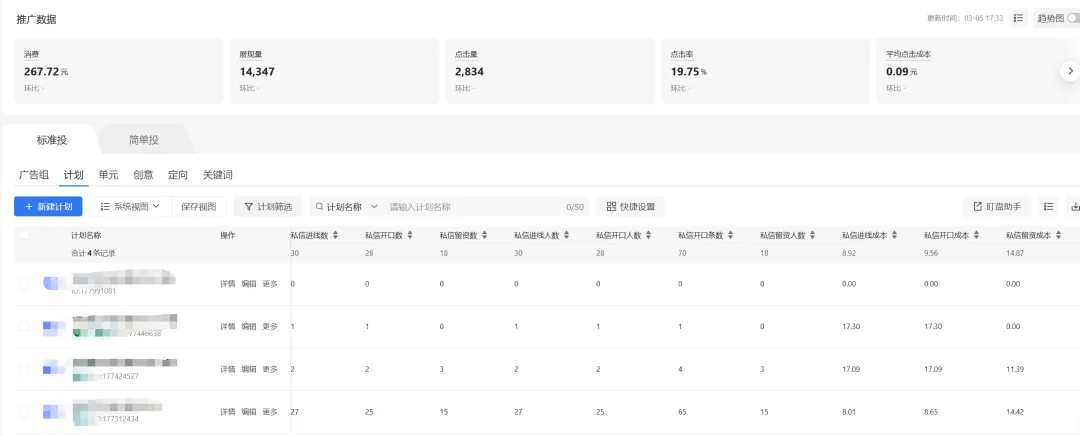Viewport: 1080px width, 436px height.
Task: Go to the 创意 tab
Action: (x=143, y=175)
